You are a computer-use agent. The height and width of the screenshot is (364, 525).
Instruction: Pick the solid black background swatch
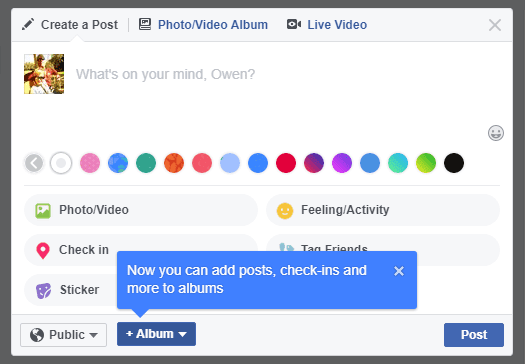(454, 163)
